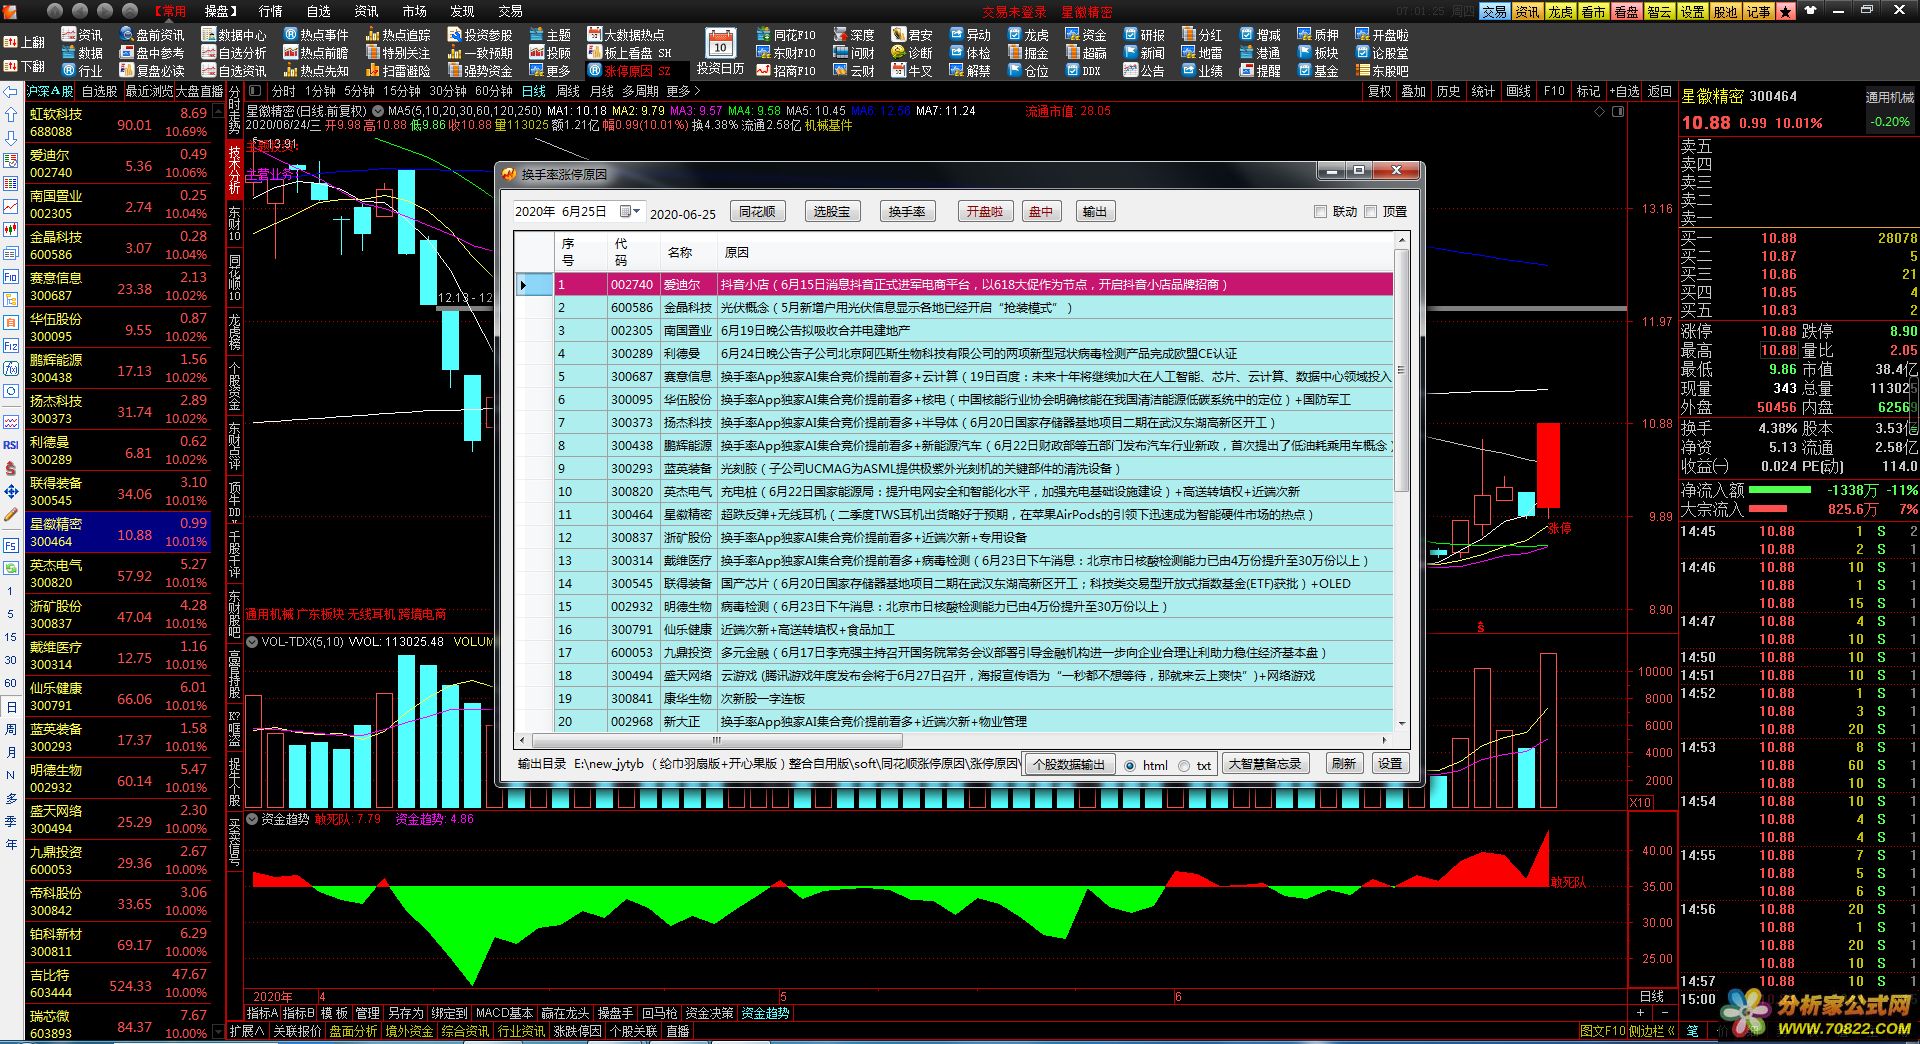1920x1044 pixels.
Task: Open 研报 research reports icon
Action: click(1144, 35)
